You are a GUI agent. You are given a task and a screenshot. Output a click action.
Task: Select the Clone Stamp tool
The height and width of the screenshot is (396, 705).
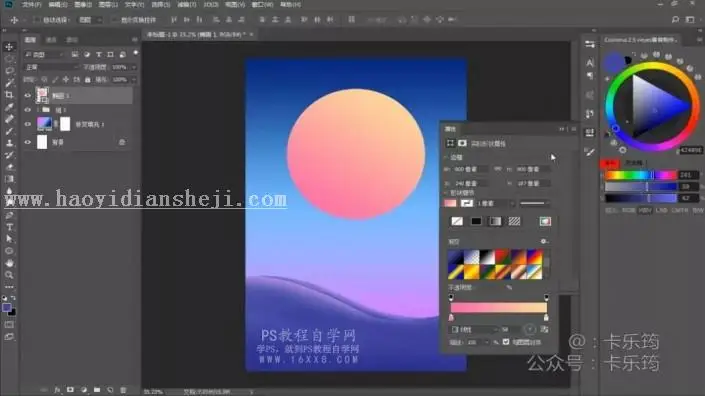[9, 143]
